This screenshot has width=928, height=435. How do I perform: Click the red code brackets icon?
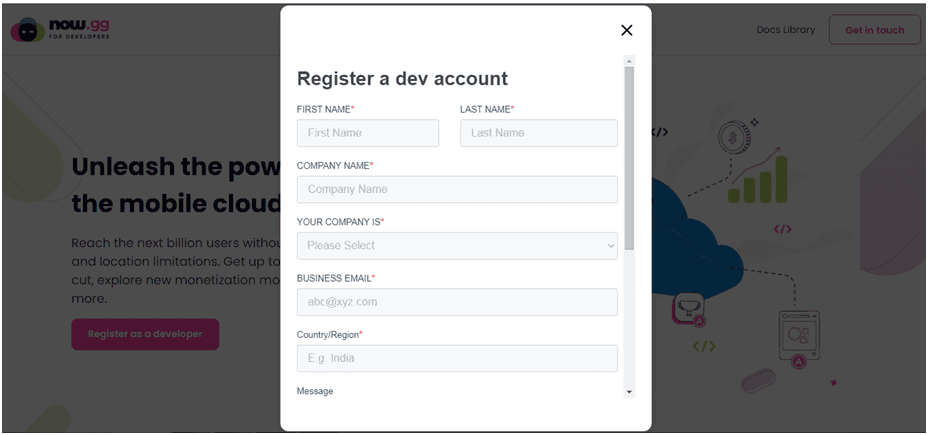[x=782, y=229]
